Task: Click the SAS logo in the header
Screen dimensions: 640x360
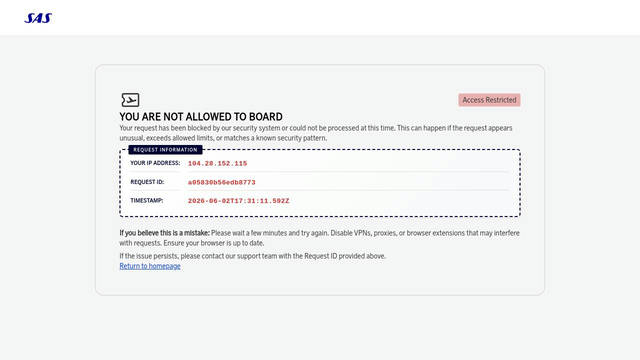Action: 38,18
